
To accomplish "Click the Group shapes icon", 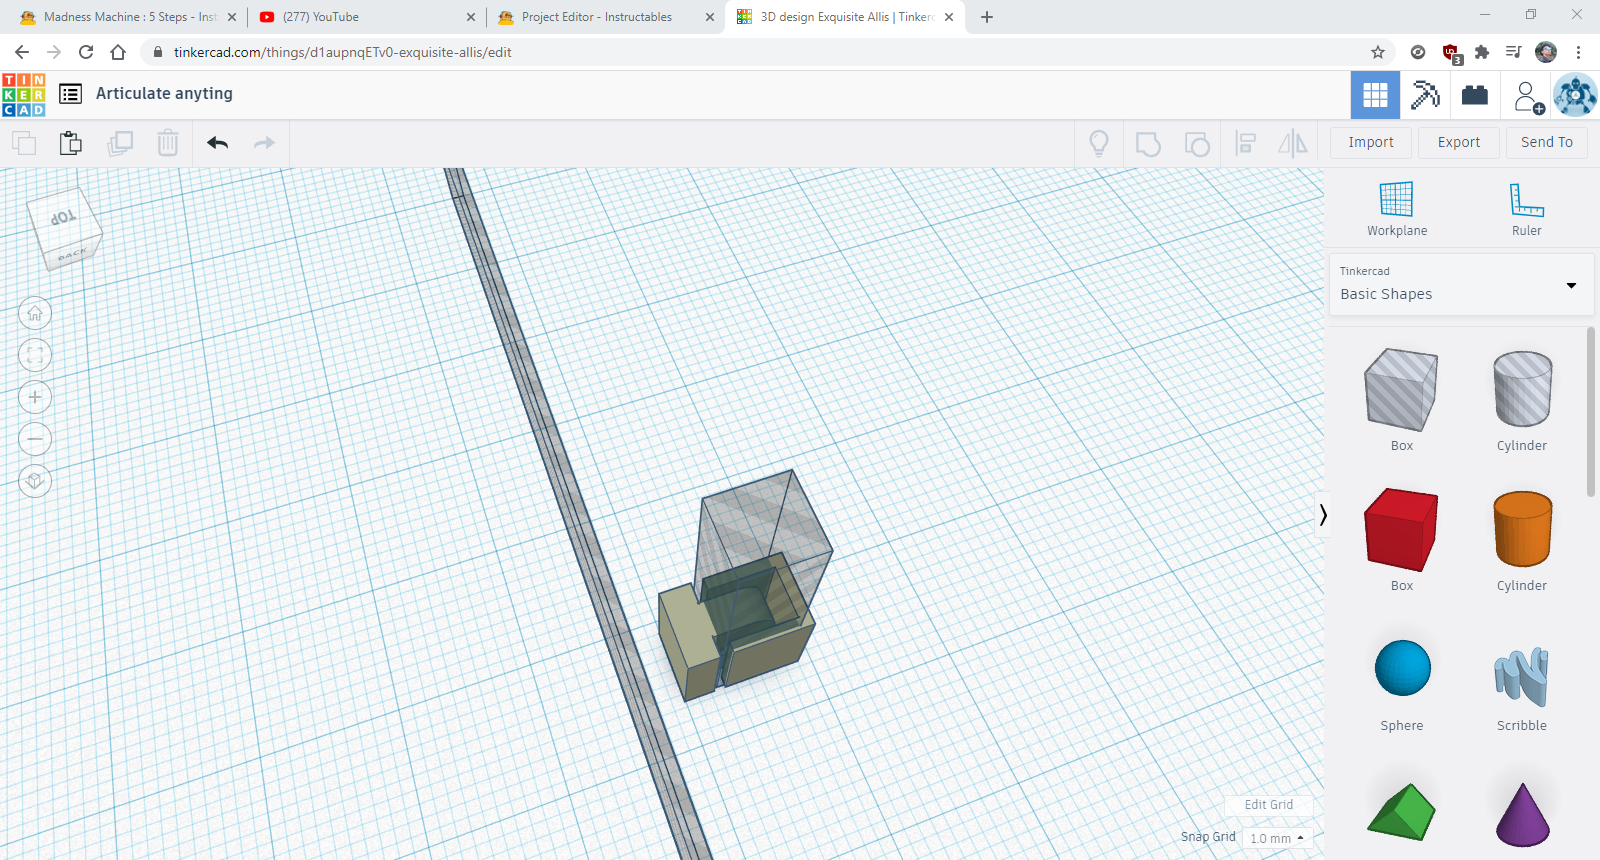I will (x=1148, y=143).
